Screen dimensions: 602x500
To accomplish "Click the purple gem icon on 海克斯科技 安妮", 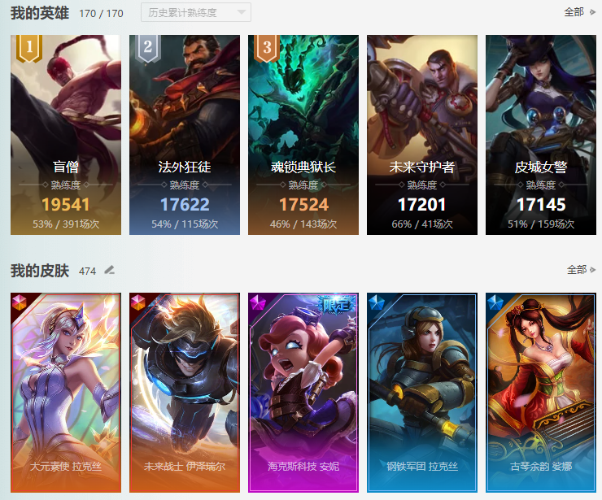I will (x=257, y=302).
